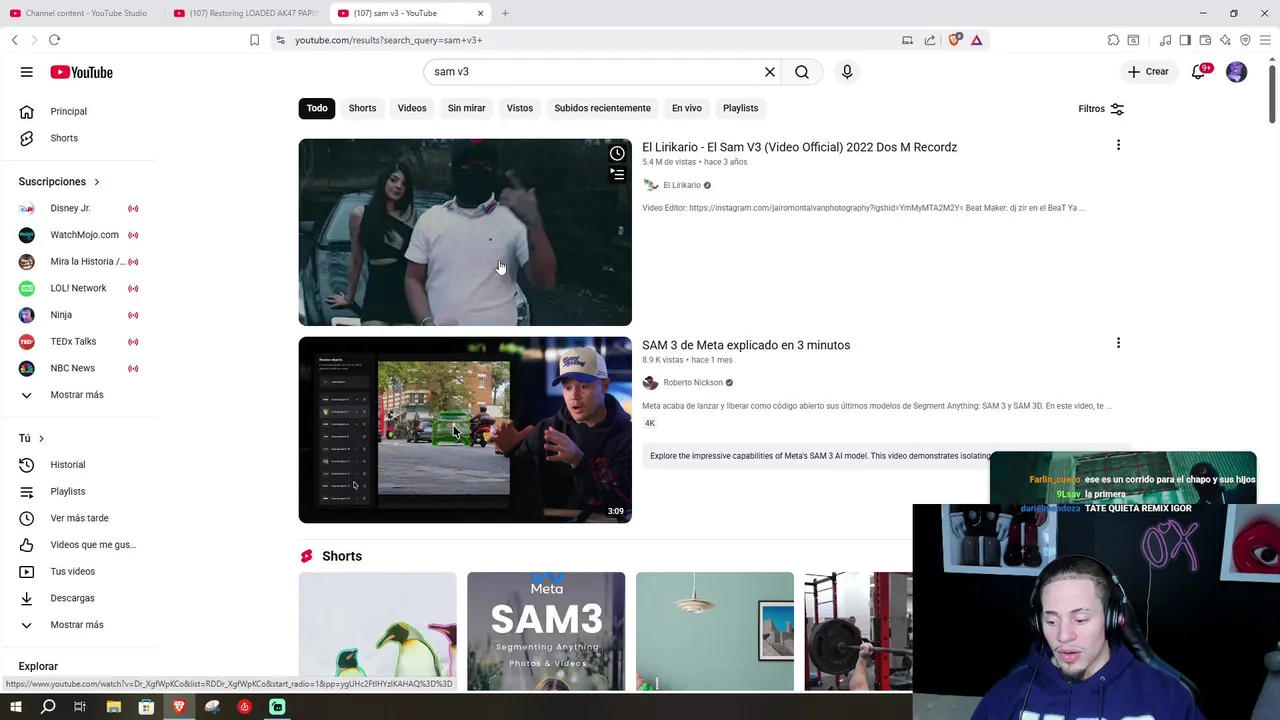Share this page from address bar
This screenshot has height=720, width=1280.
pyautogui.click(x=930, y=40)
